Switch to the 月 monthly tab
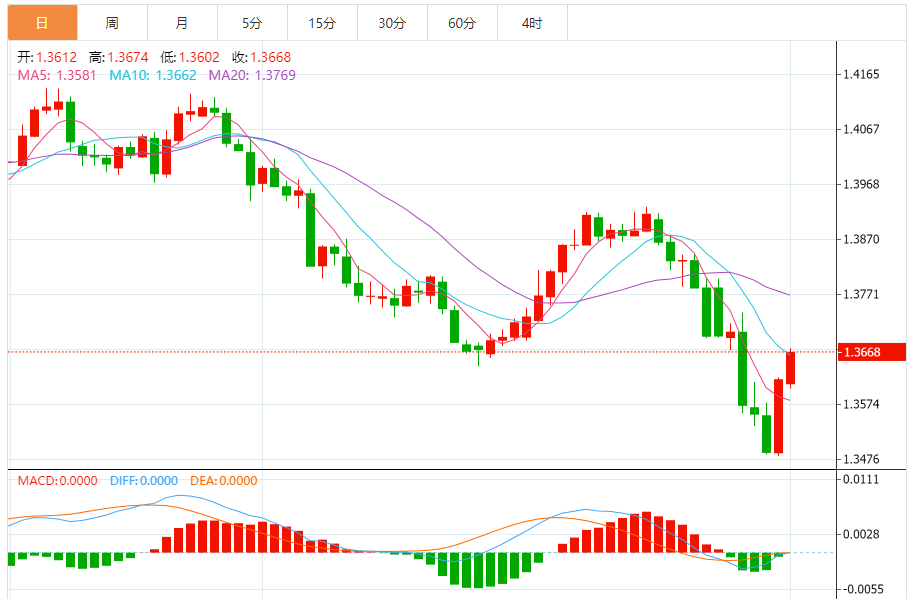The height and width of the screenshot is (599, 911). [182, 23]
